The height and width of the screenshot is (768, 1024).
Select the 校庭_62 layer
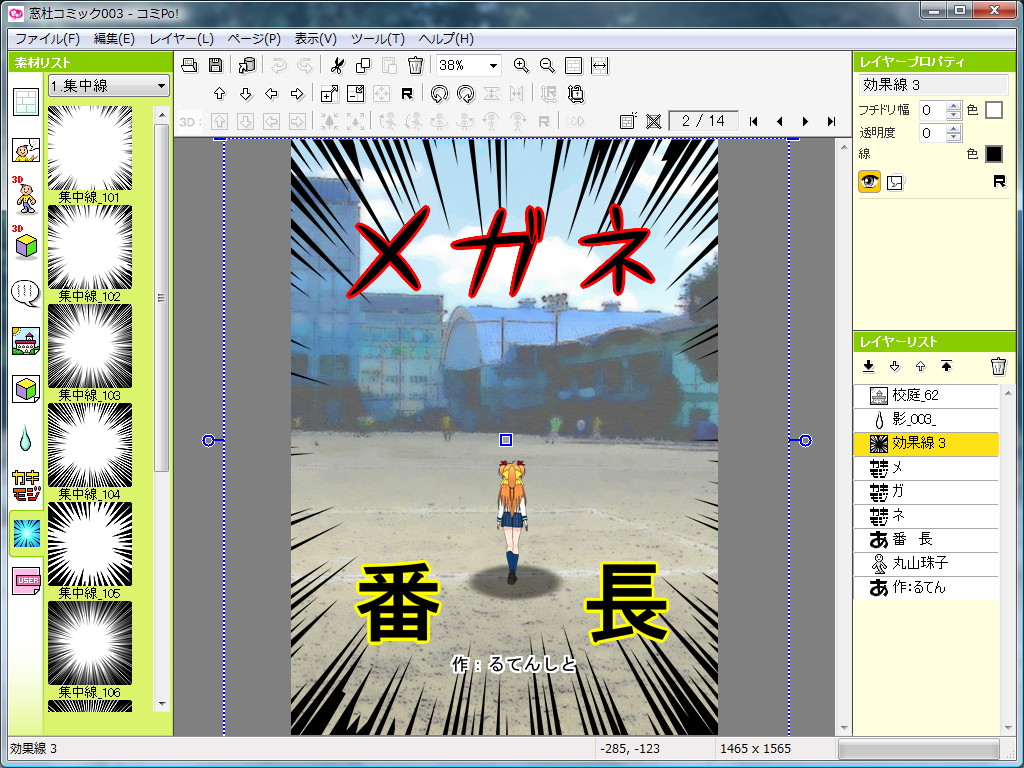pyautogui.click(x=926, y=395)
